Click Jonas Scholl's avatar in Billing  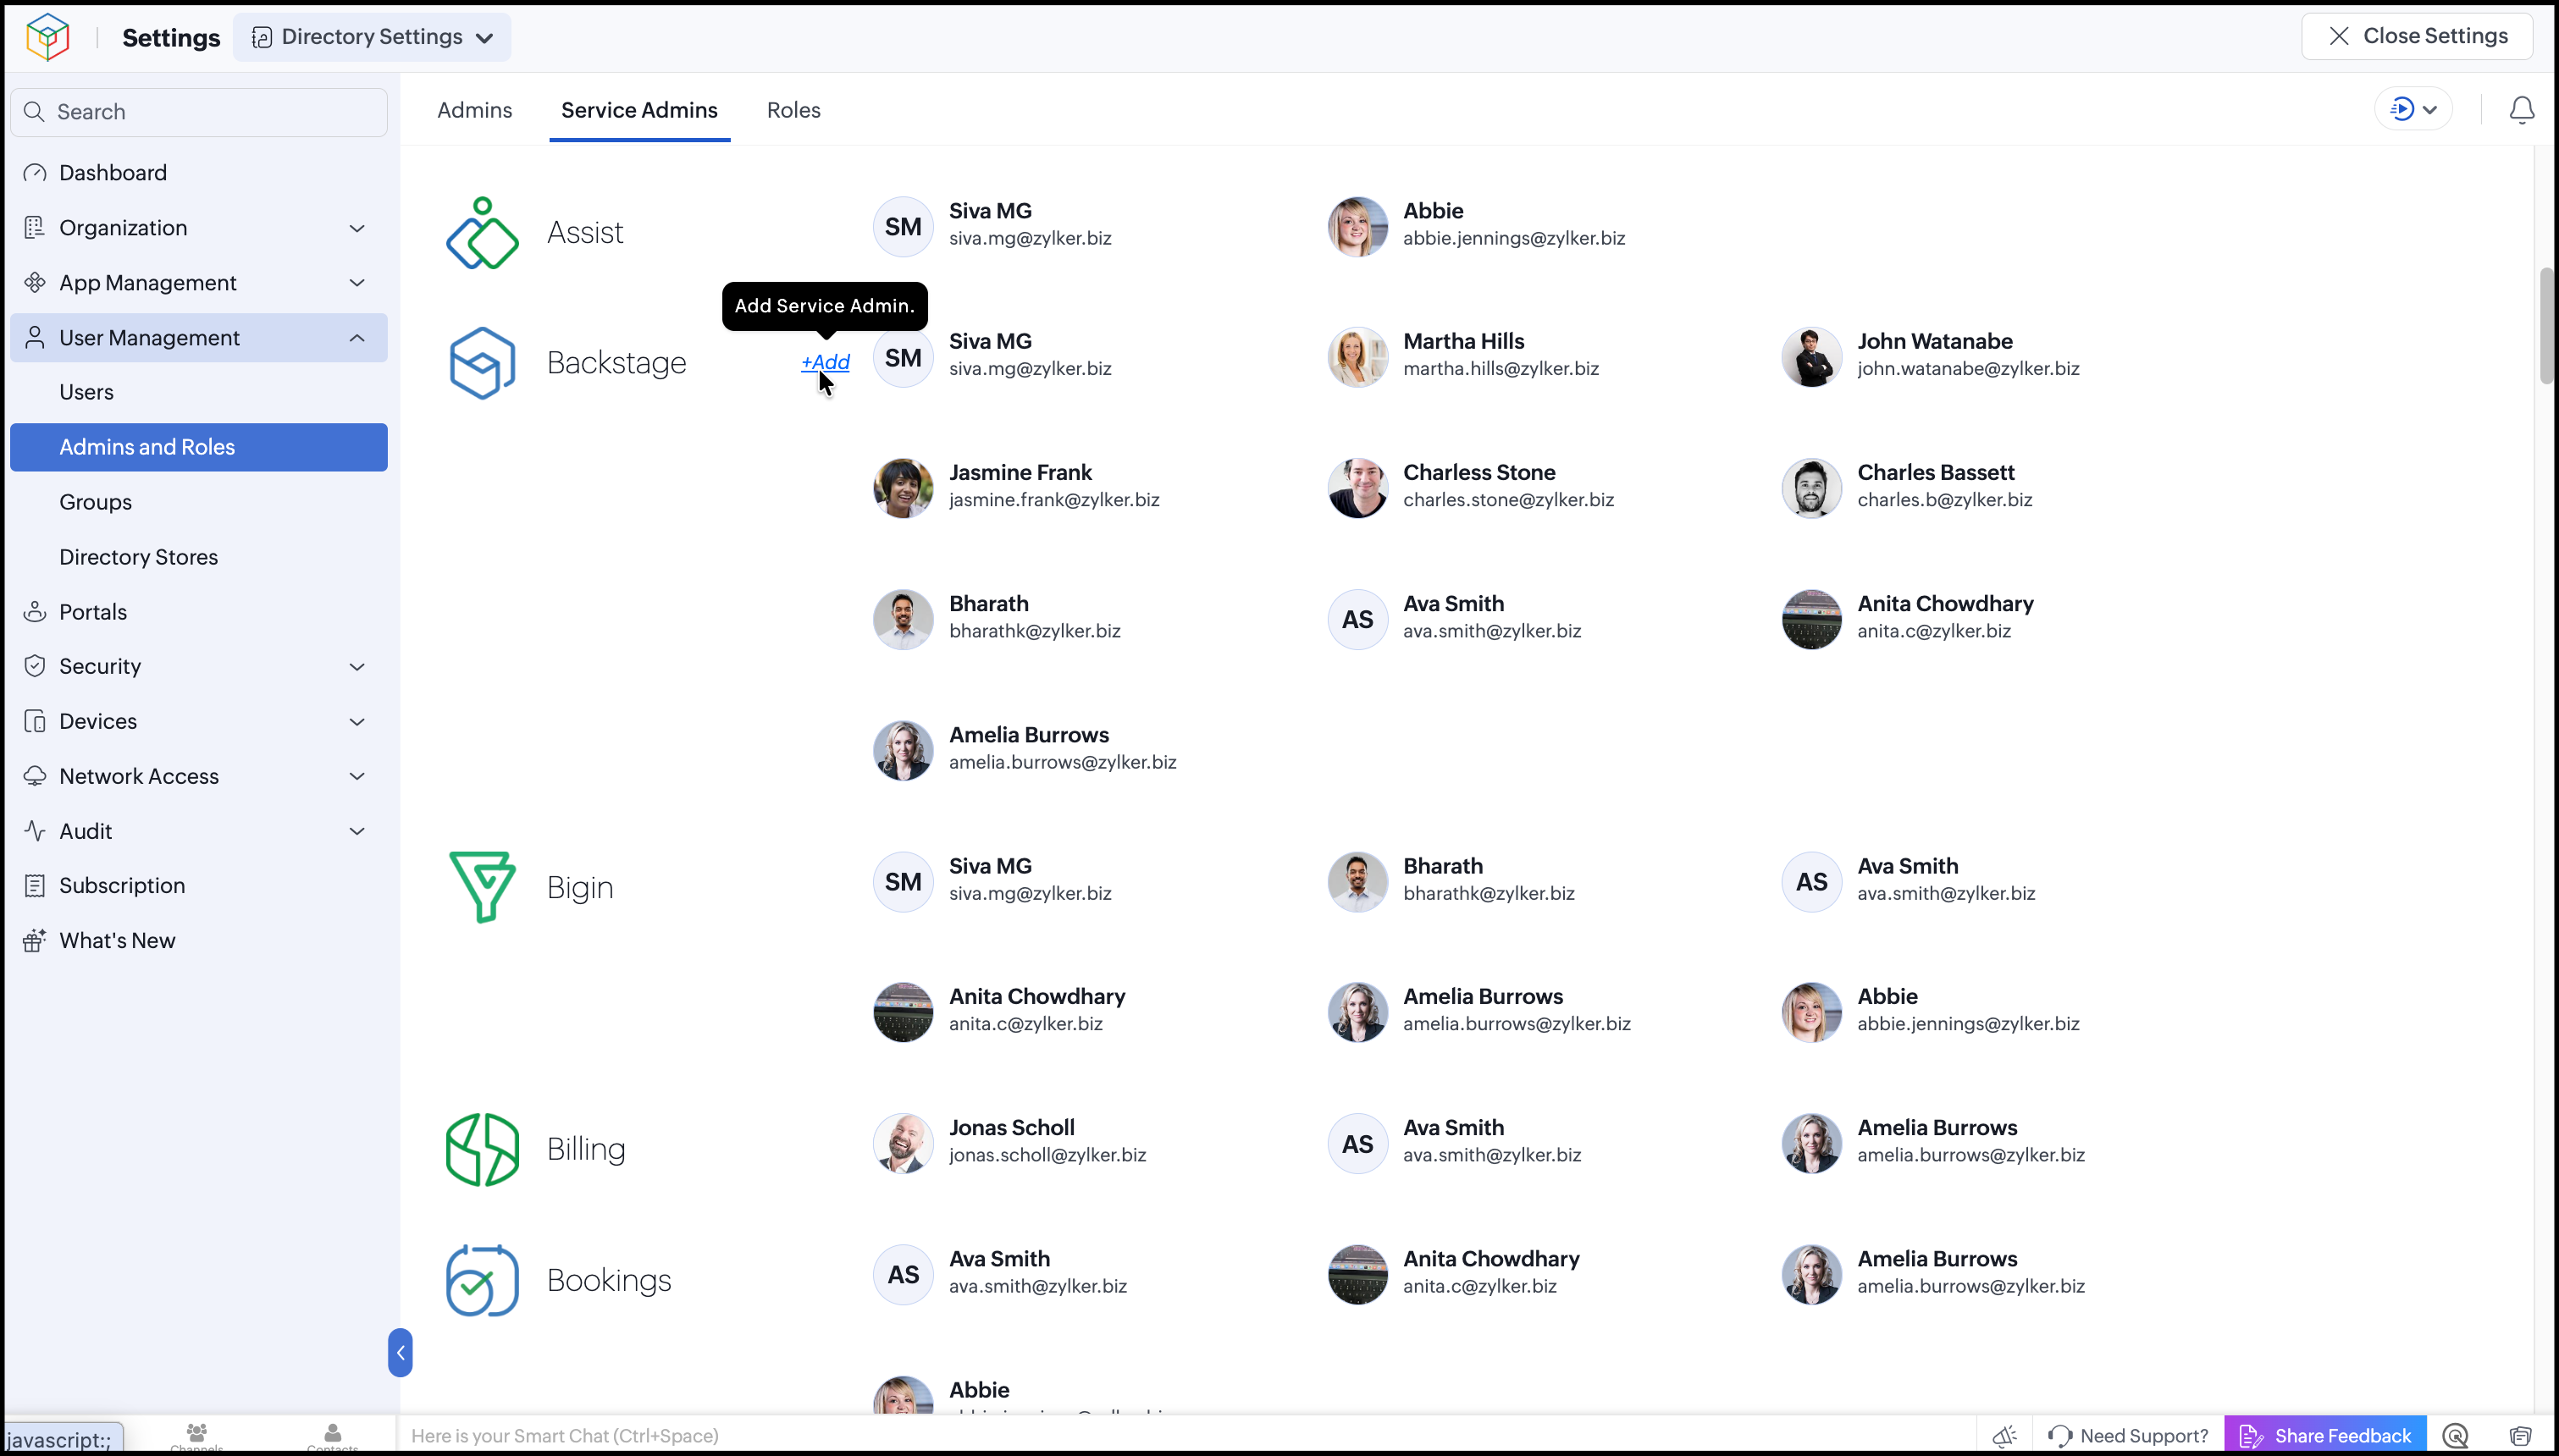(x=903, y=1143)
